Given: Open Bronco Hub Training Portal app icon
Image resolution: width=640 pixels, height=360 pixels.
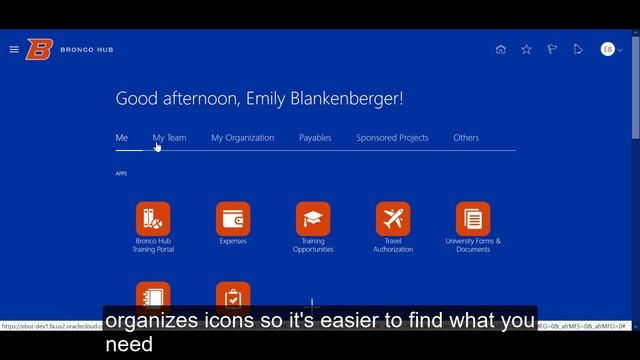Looking at the screenshot, I should pyautogui.click(x=153, y=219).
